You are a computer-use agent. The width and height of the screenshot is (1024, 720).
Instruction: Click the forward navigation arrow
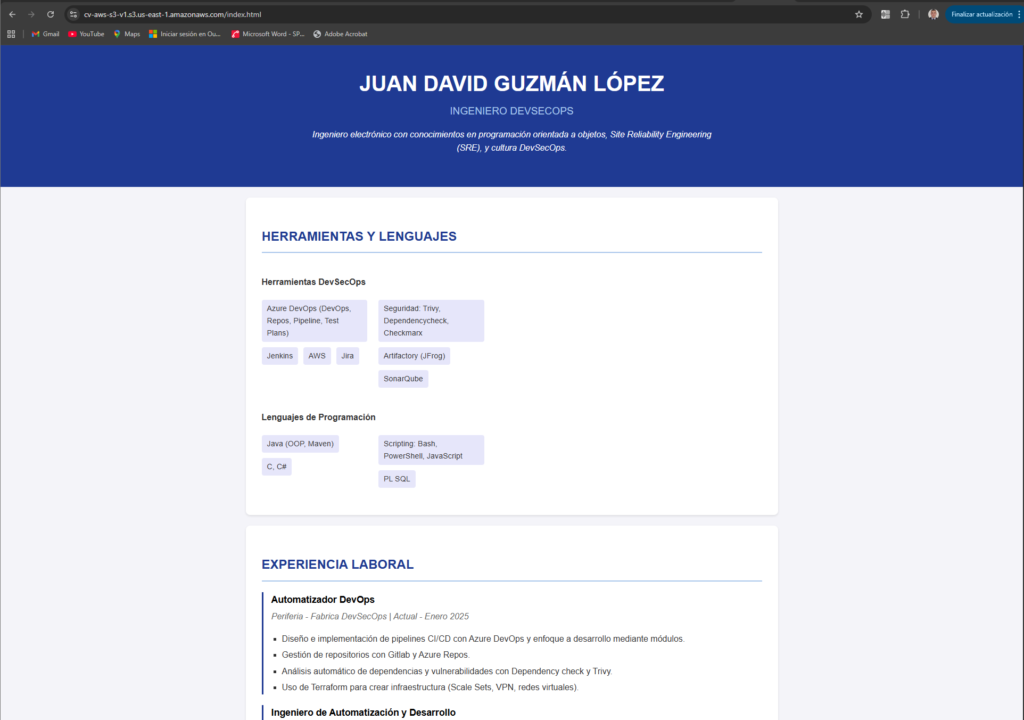pos(30,14)
